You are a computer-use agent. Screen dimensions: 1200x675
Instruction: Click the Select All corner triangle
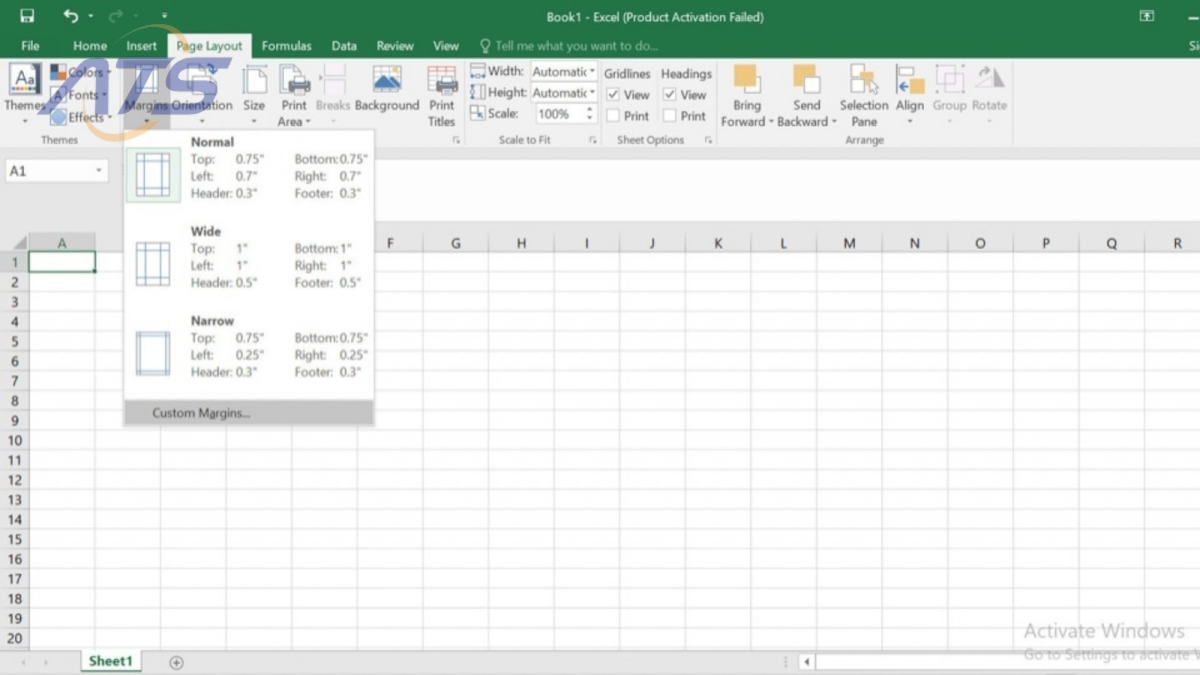[x=18, y=243]
